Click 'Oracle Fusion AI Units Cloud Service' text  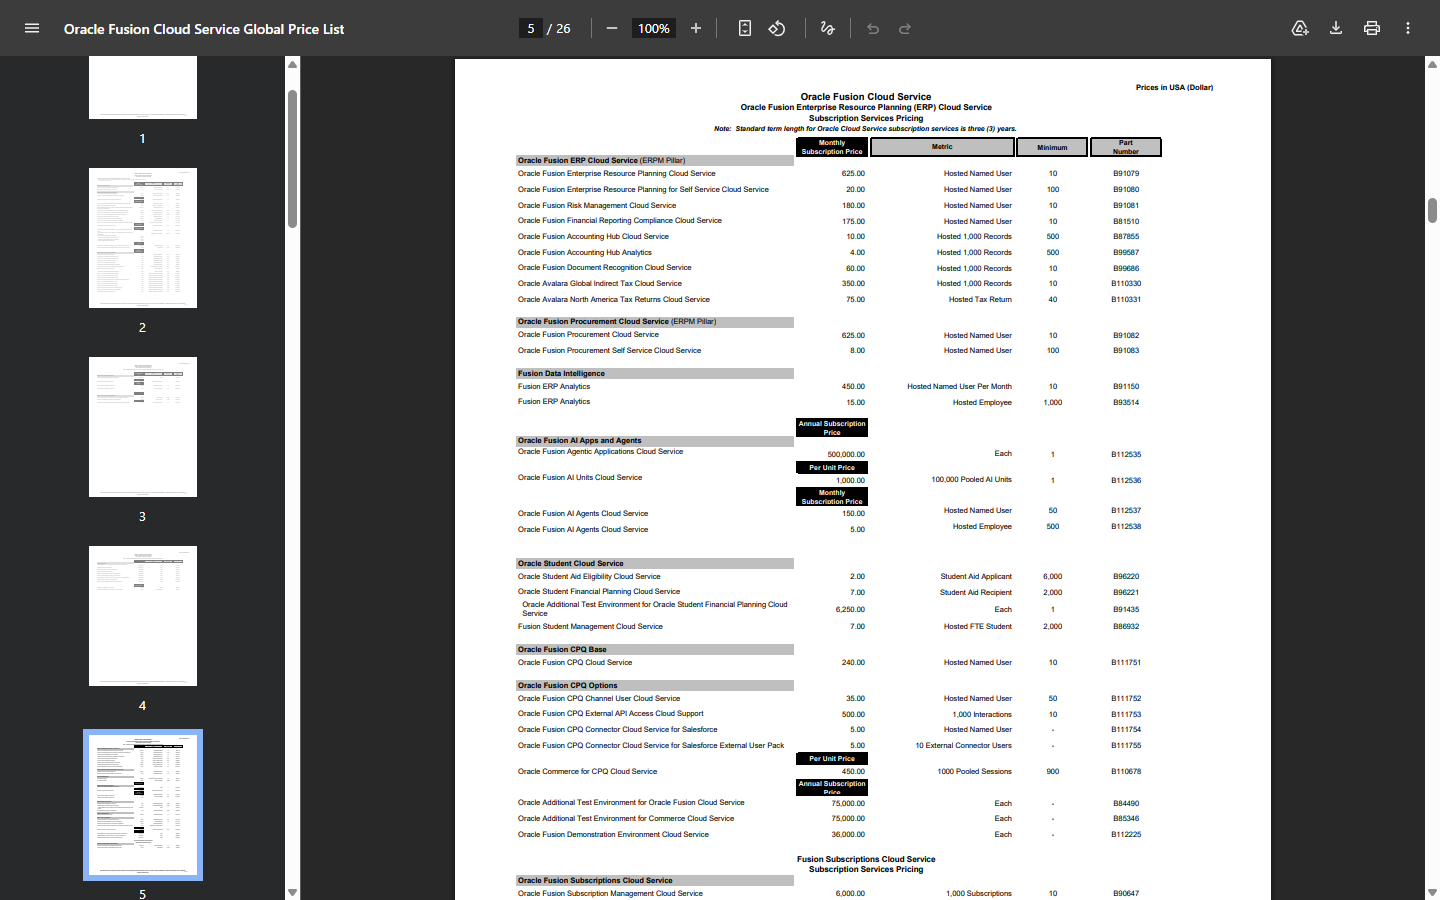click(x=580, y=478)
